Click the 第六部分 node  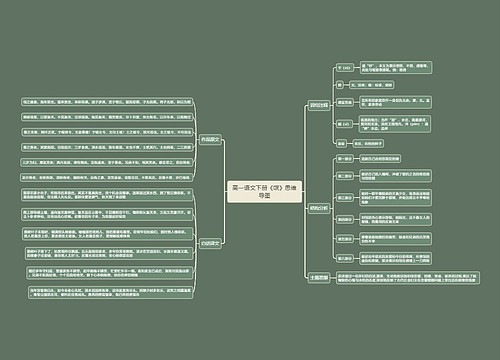[x=344, y=258]
